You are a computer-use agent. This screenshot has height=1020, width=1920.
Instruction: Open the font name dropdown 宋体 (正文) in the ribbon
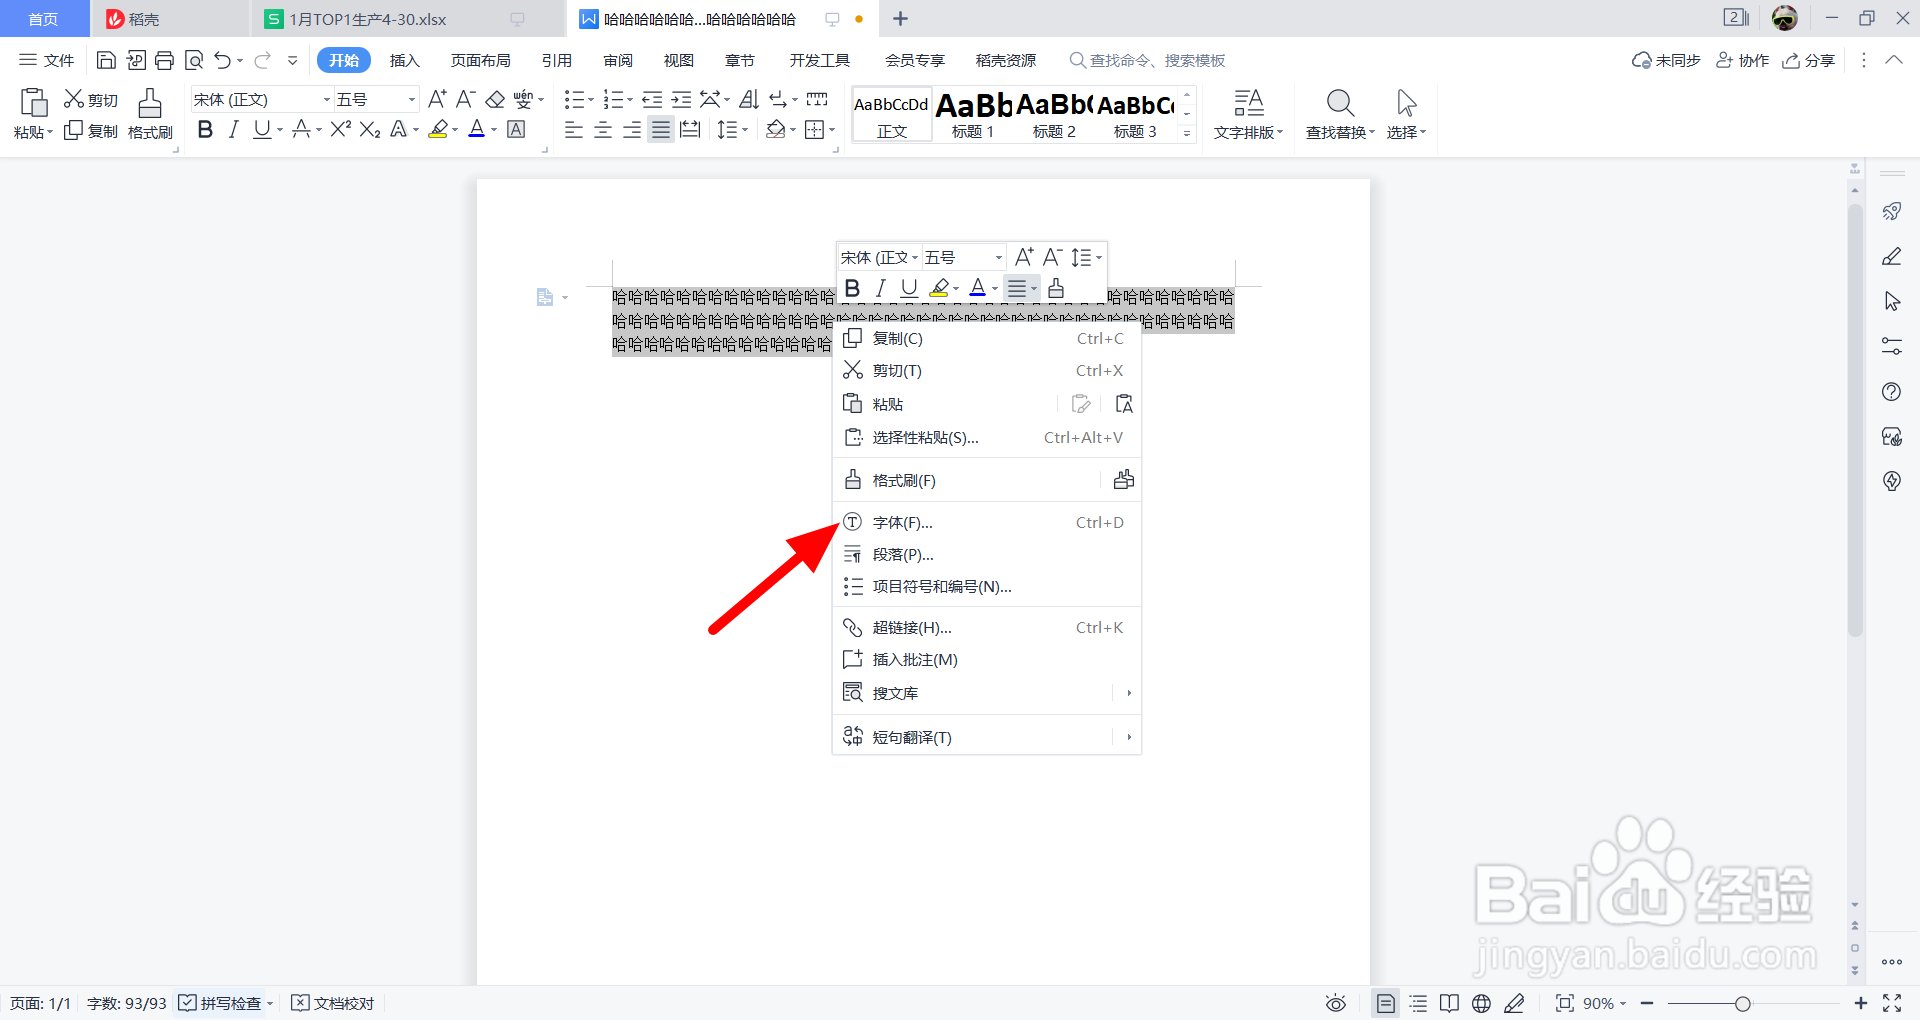pyautogui.click(x=326, y=100)
